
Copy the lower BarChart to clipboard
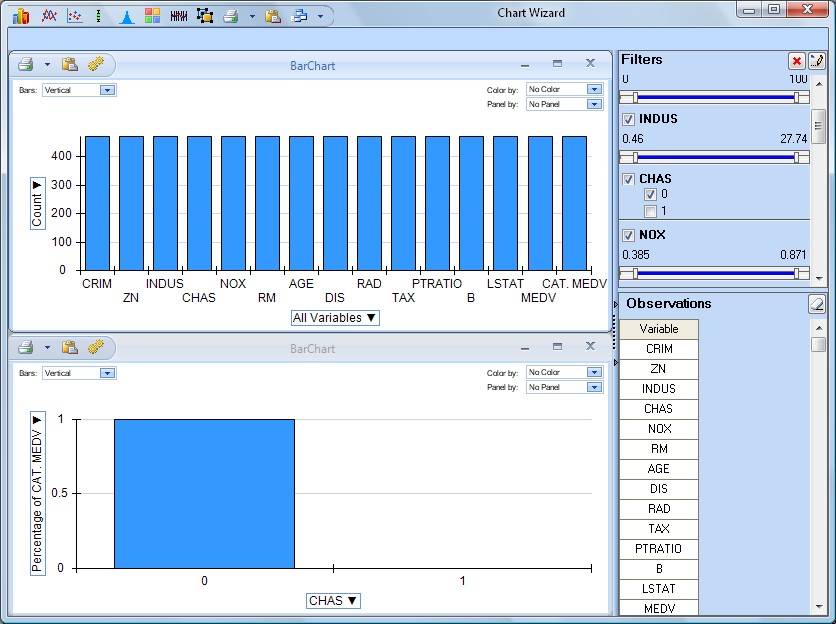pyautogui.click(x=70, y=347)
